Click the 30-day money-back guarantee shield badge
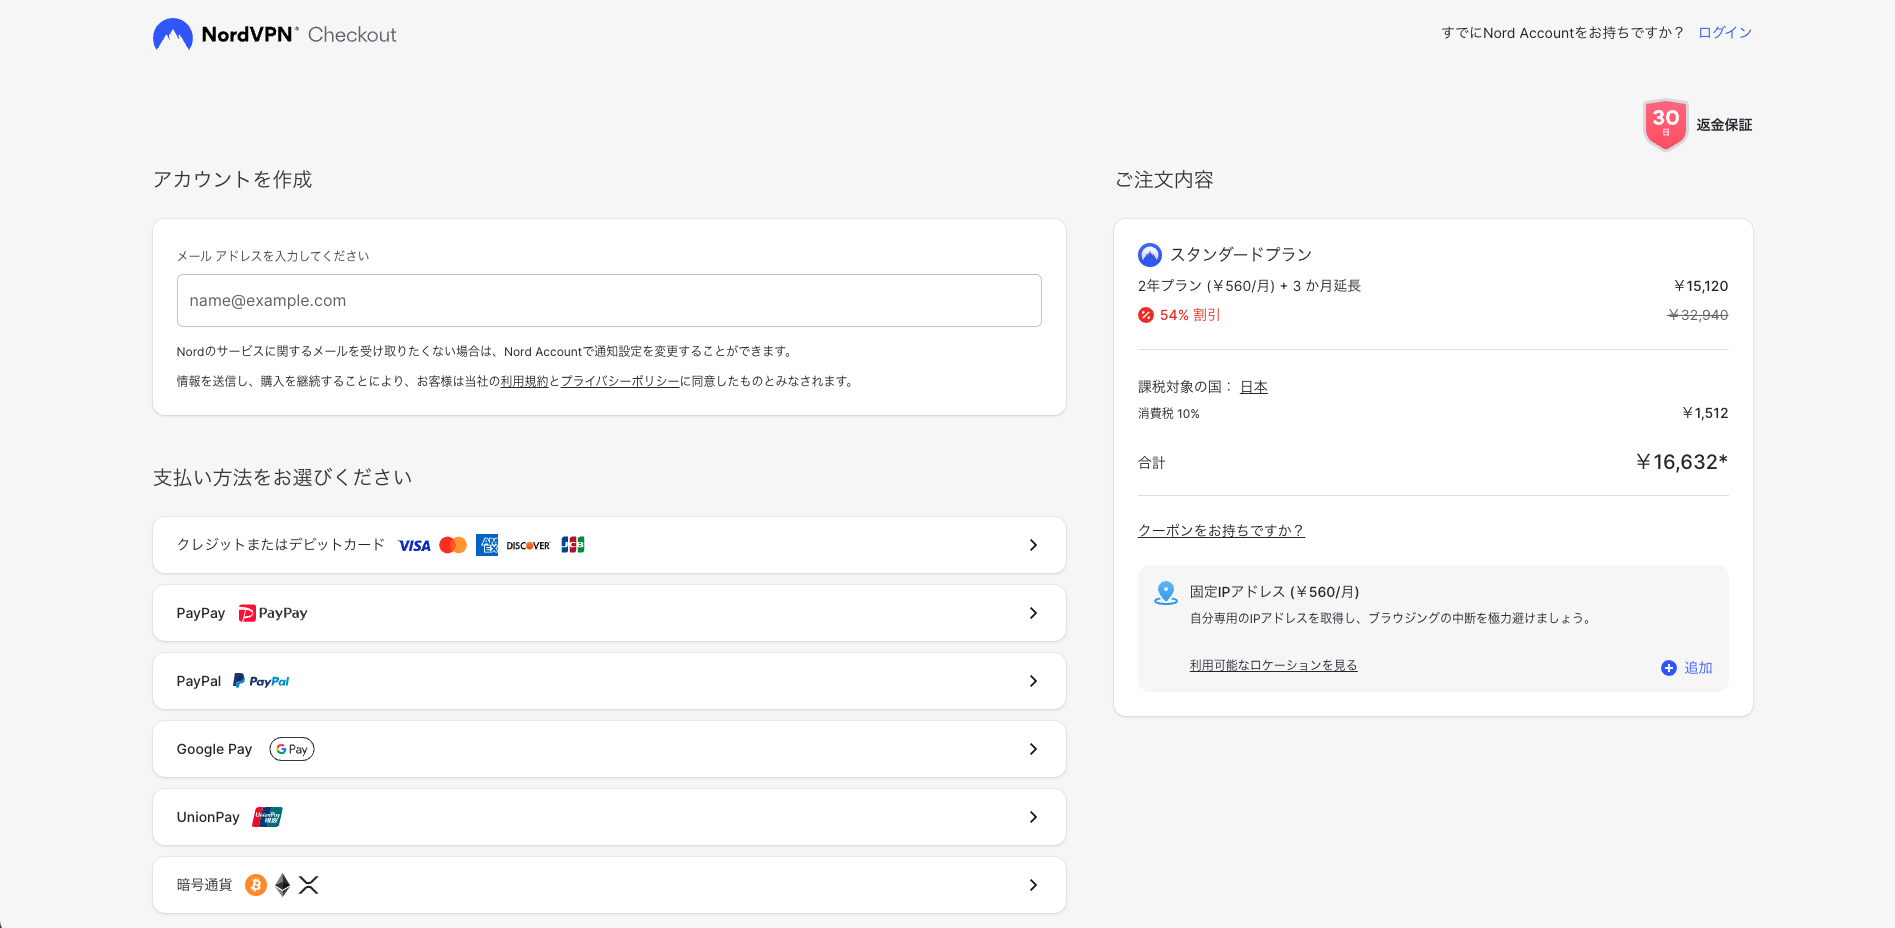The height and width of the screenshot is (928, 1895). pyautogui.click(x=1666, y=125)
